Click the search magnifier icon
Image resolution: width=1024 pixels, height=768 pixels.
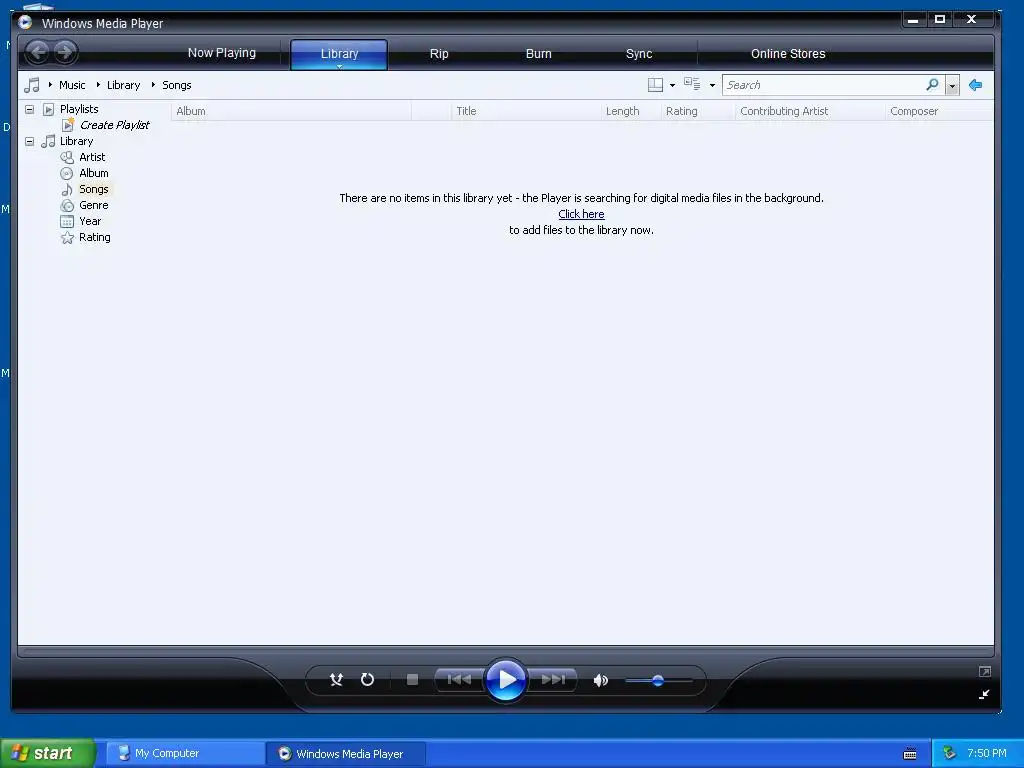[932, 84]
